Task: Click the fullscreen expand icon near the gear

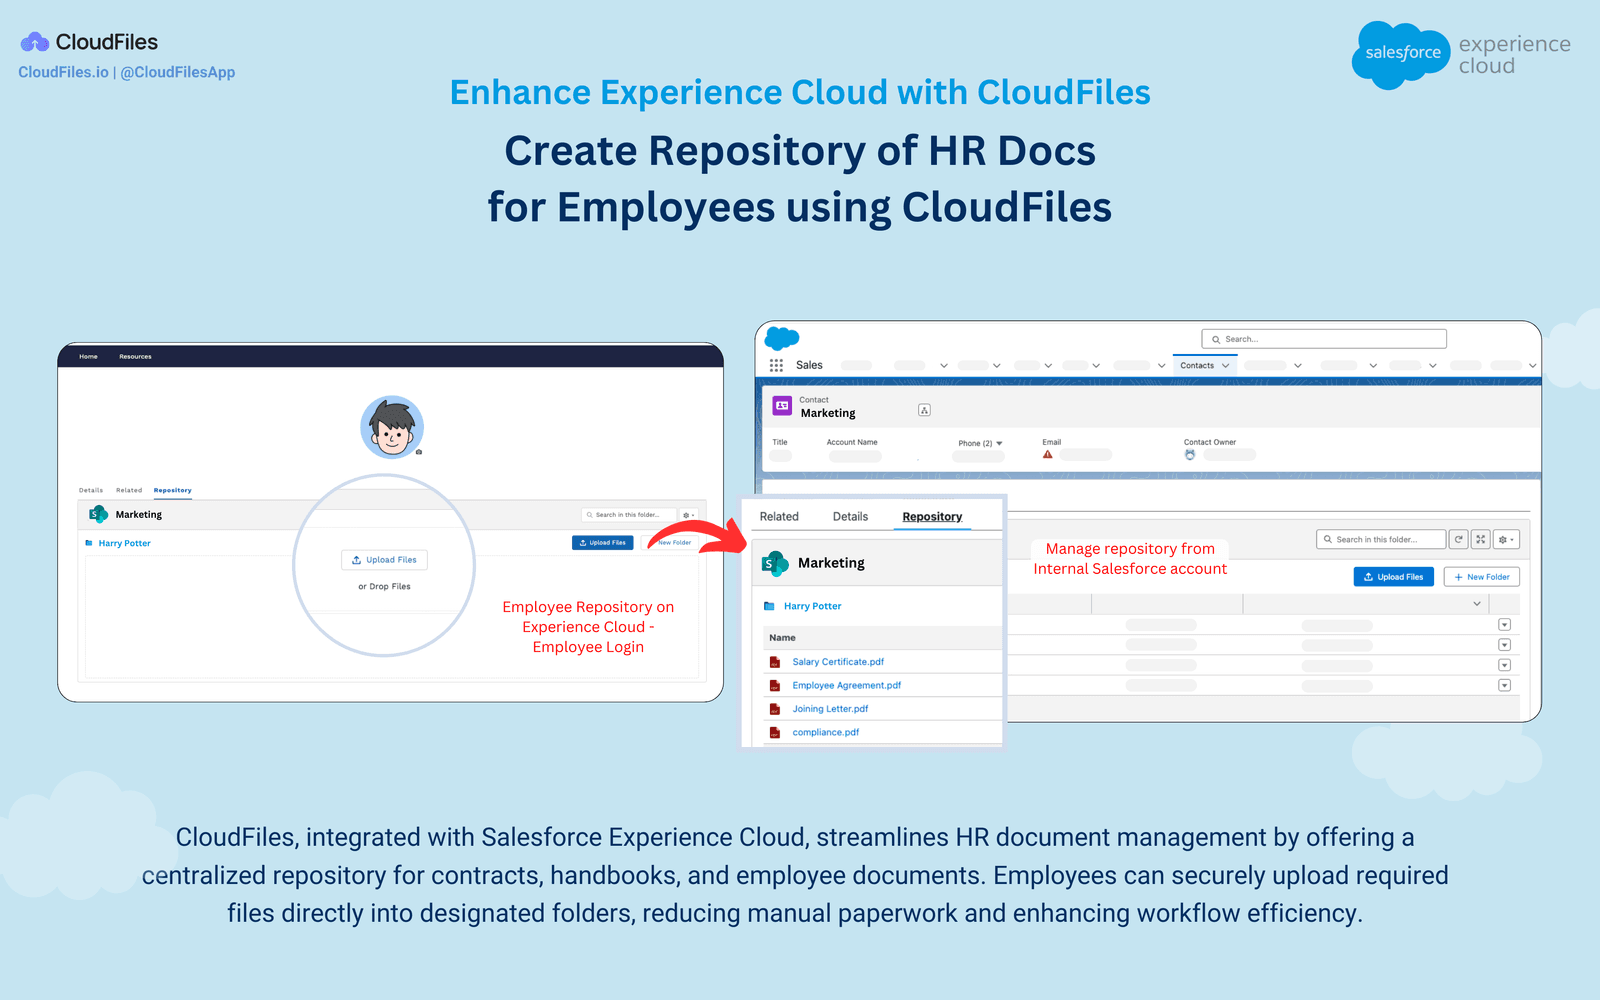Action: click(1480, 539)
